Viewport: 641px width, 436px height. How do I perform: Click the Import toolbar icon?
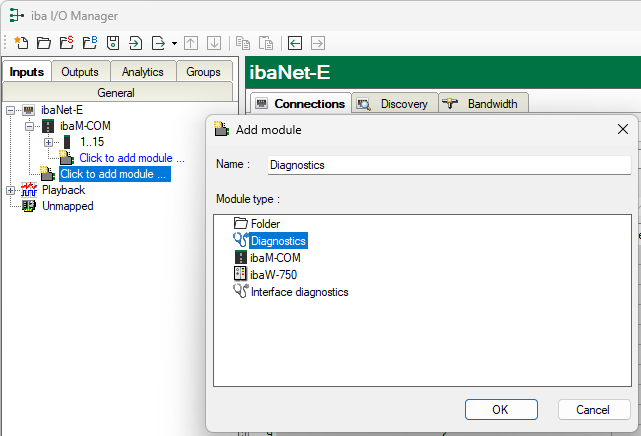point(135,43)
